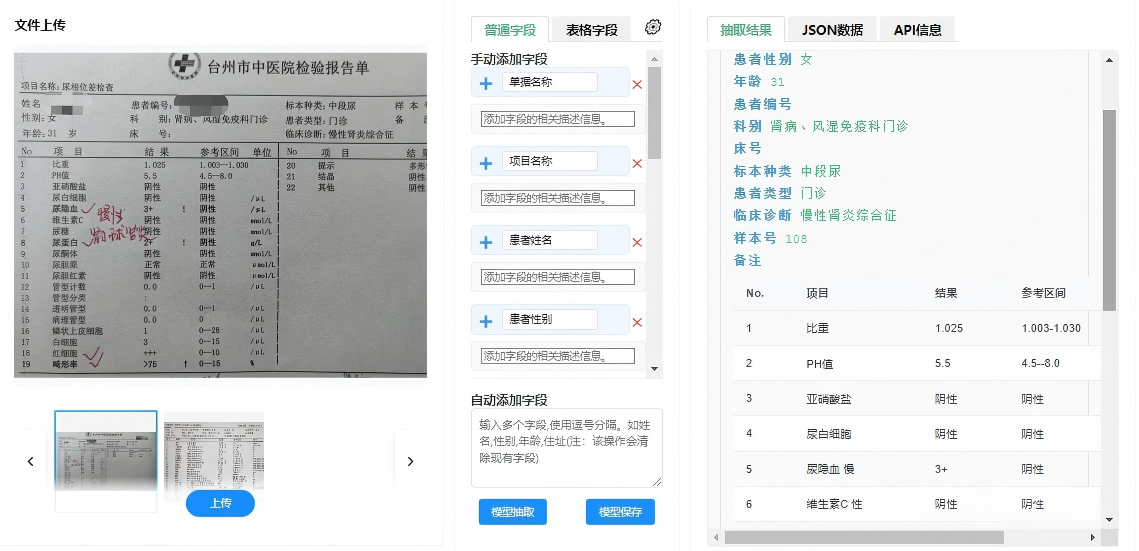Open the JSON数据 tab
This screenshot has width=1139, height=551.
[x=832, y=30]
